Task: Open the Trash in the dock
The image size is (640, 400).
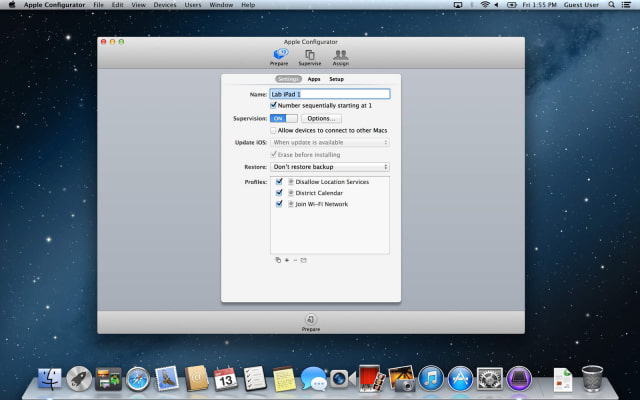Action: (x=592, y=378)
